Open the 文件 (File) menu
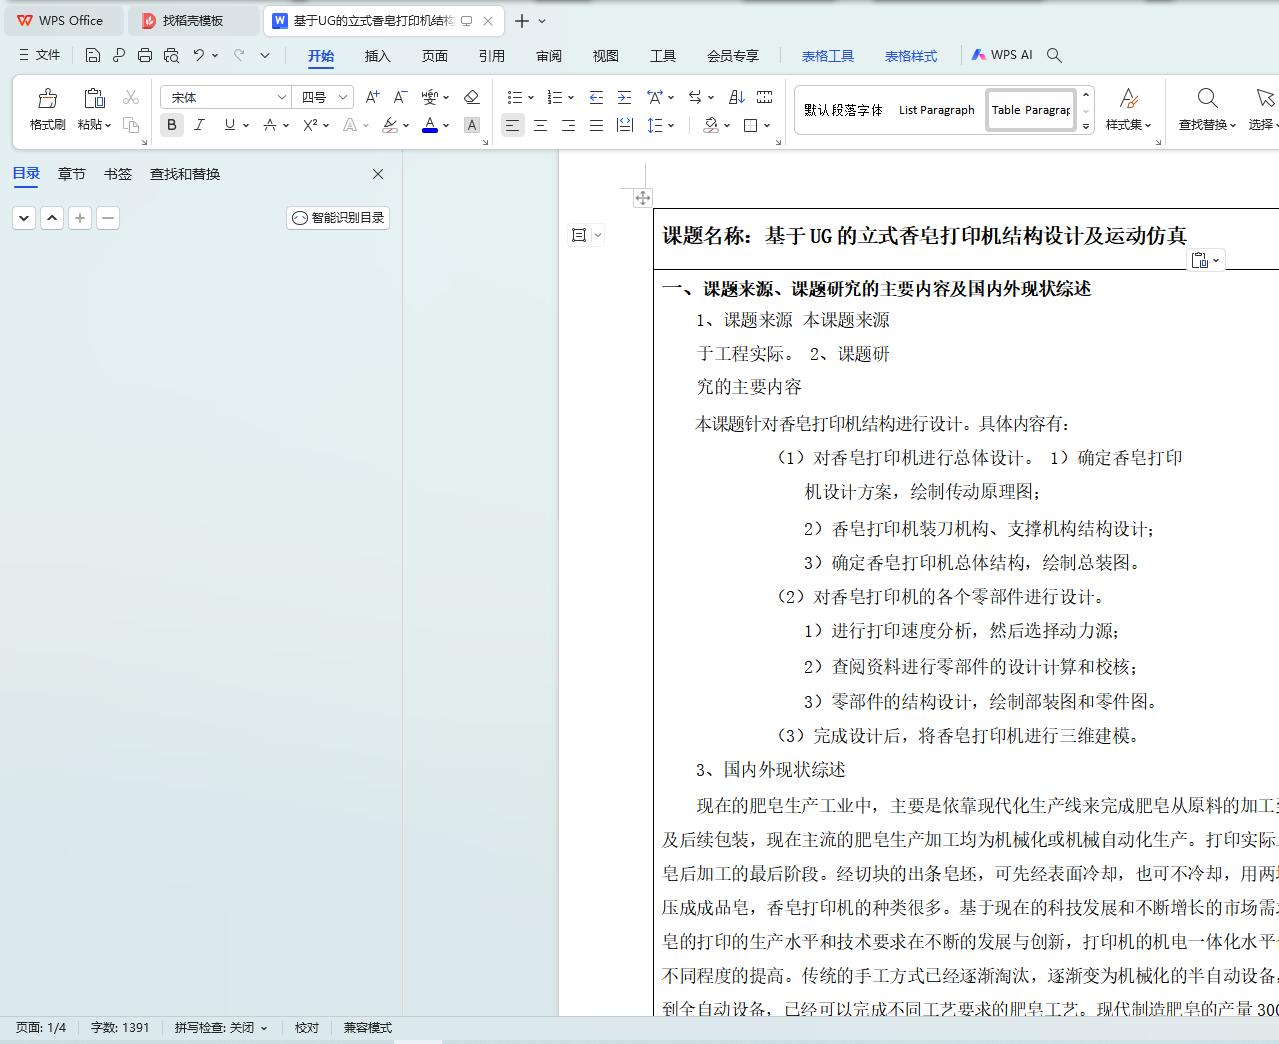This screenshot has height=1044, width=1279. click(40, 55)
